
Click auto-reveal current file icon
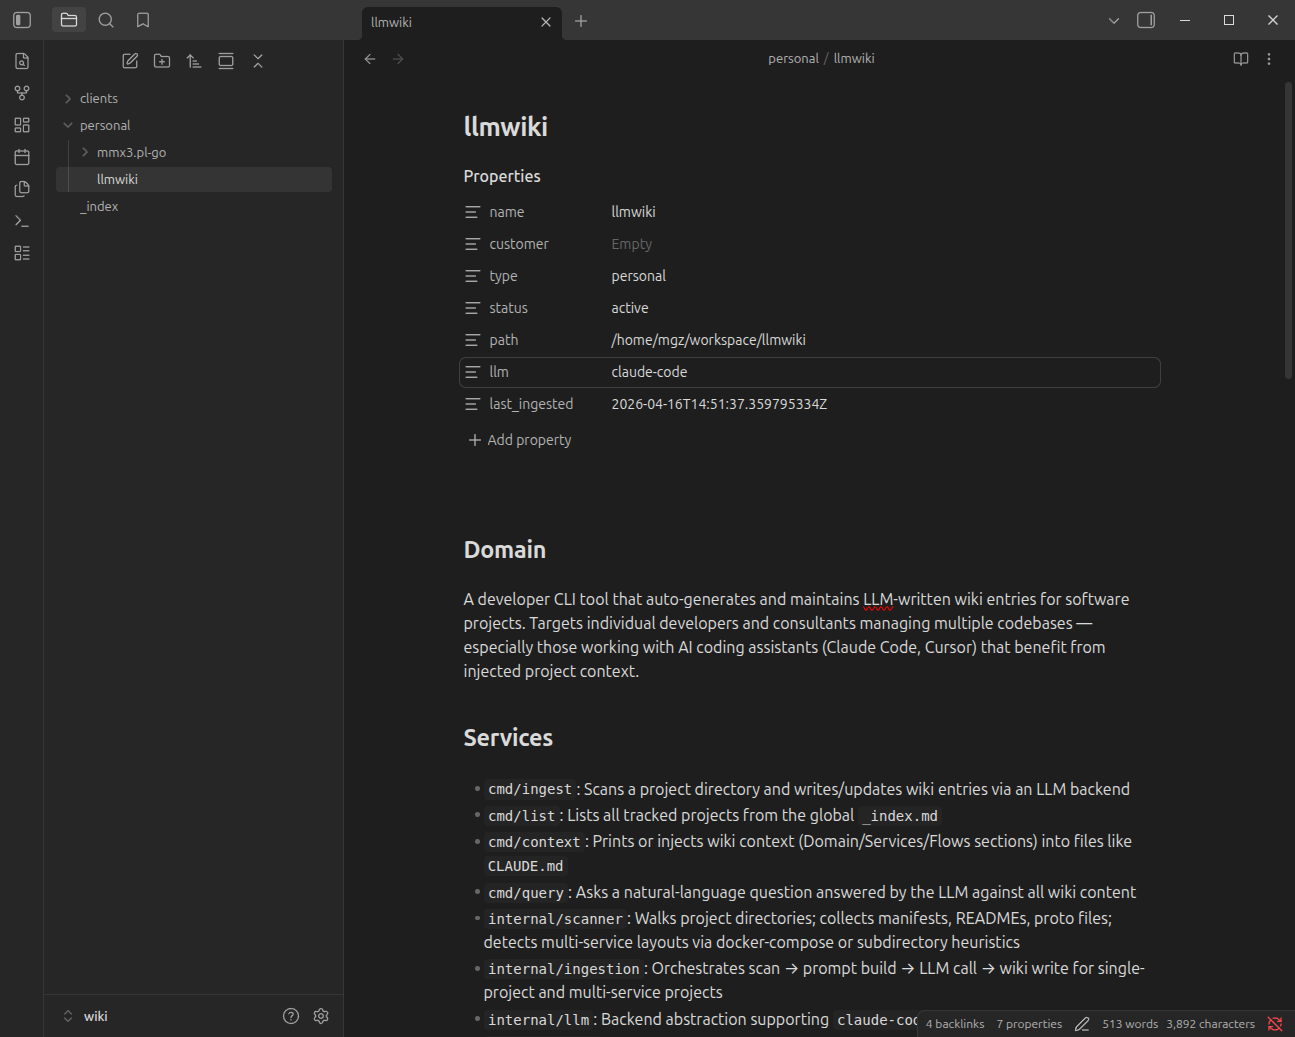[x=226, y=61]
